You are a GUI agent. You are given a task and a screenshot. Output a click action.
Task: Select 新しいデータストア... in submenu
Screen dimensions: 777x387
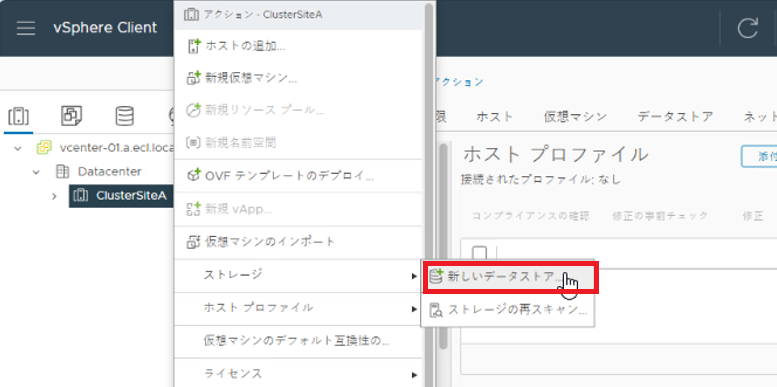coord(510,276)
